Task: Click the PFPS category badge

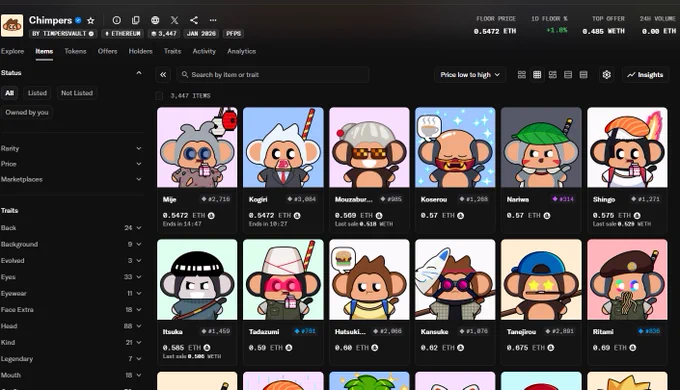Action: pyautogui.click(x=233, y=33)
